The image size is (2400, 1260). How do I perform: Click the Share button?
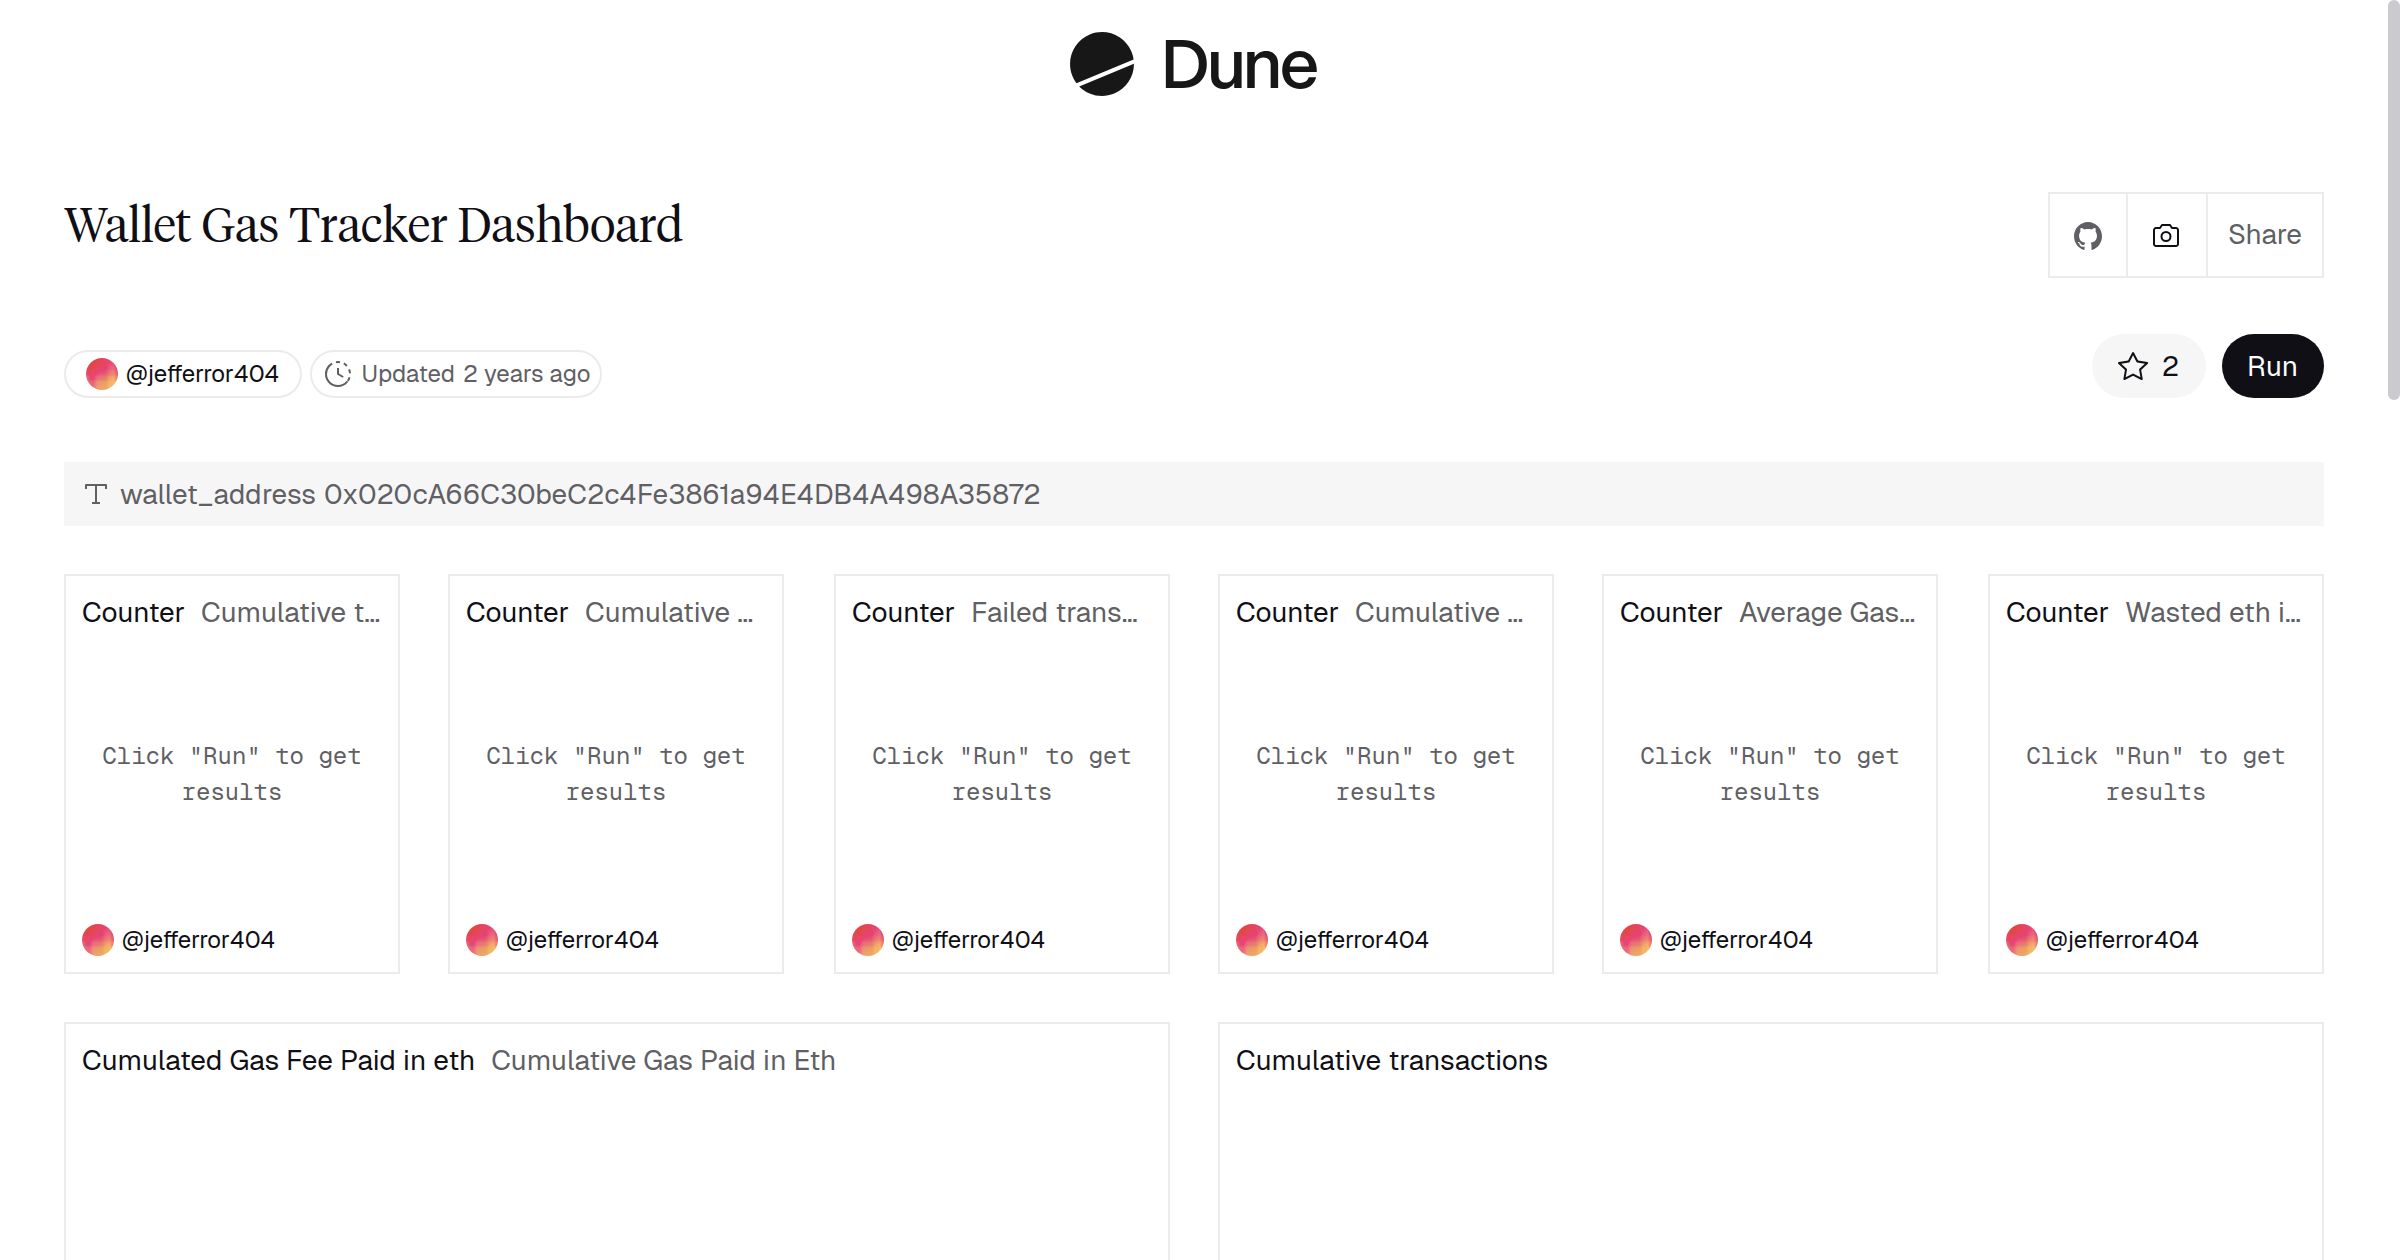(2264, 236)
